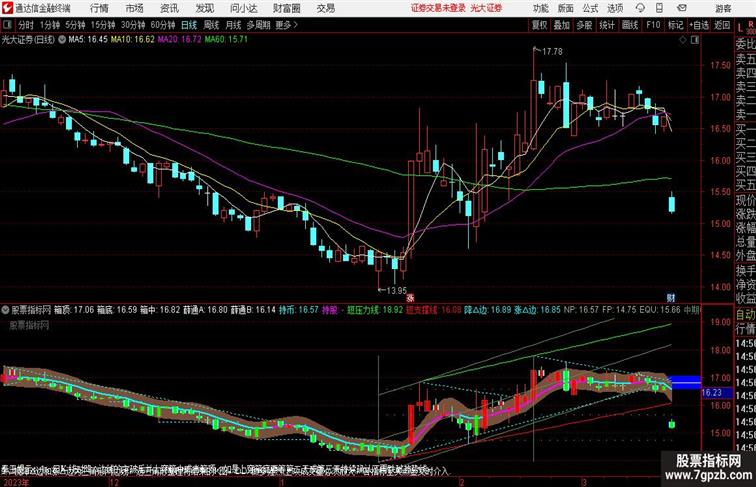
Task: Click the 复权 toolbar button
Action: pos(540,25)
